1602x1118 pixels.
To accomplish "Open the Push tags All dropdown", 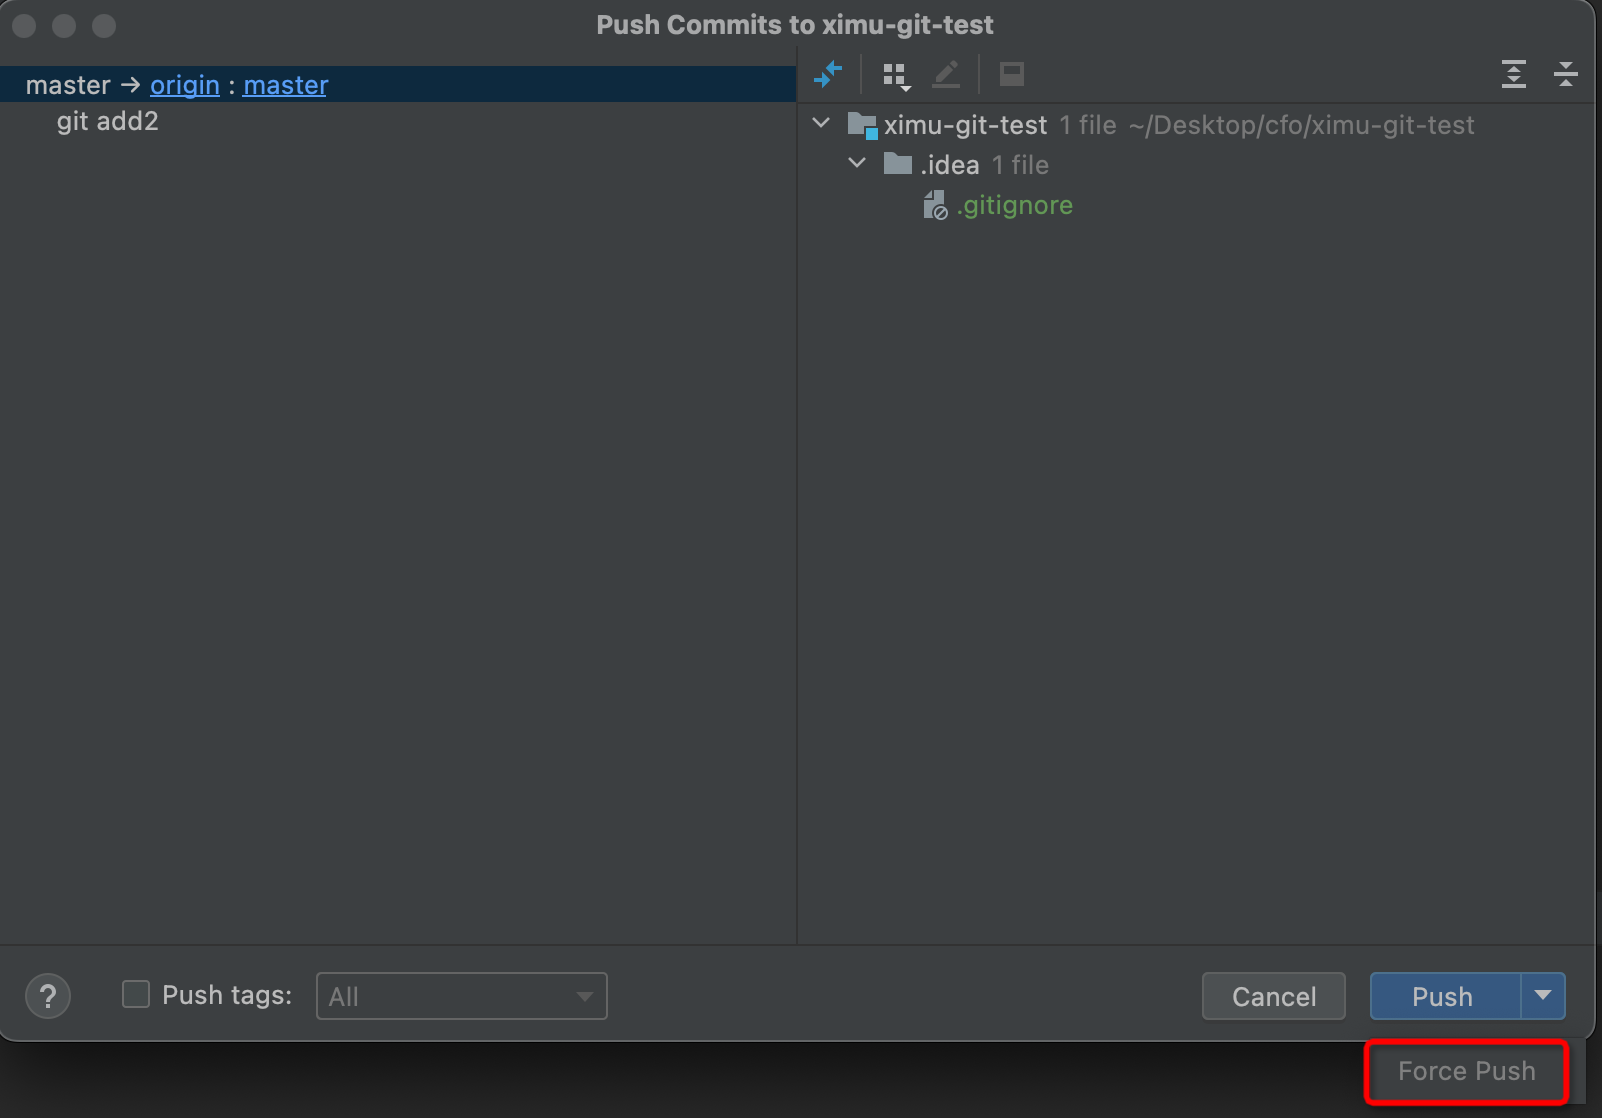I will pyautogui.click(x=461, y=996).
